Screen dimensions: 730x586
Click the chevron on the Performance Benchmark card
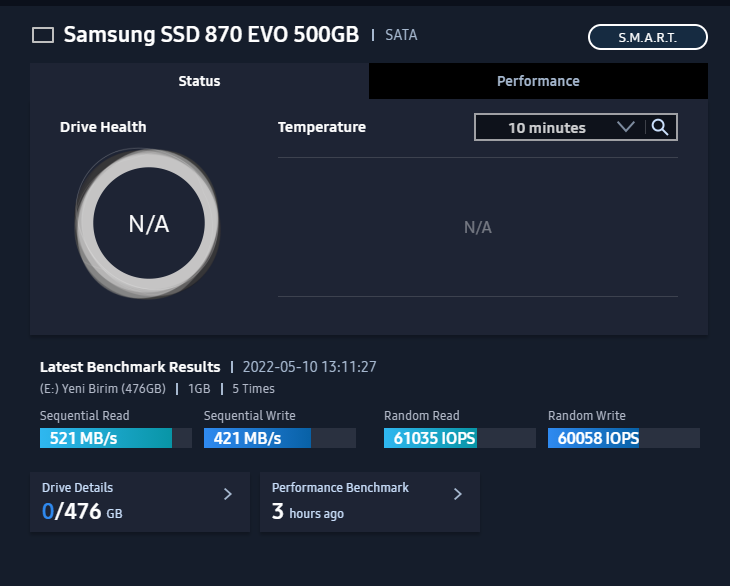pos(458,494)
